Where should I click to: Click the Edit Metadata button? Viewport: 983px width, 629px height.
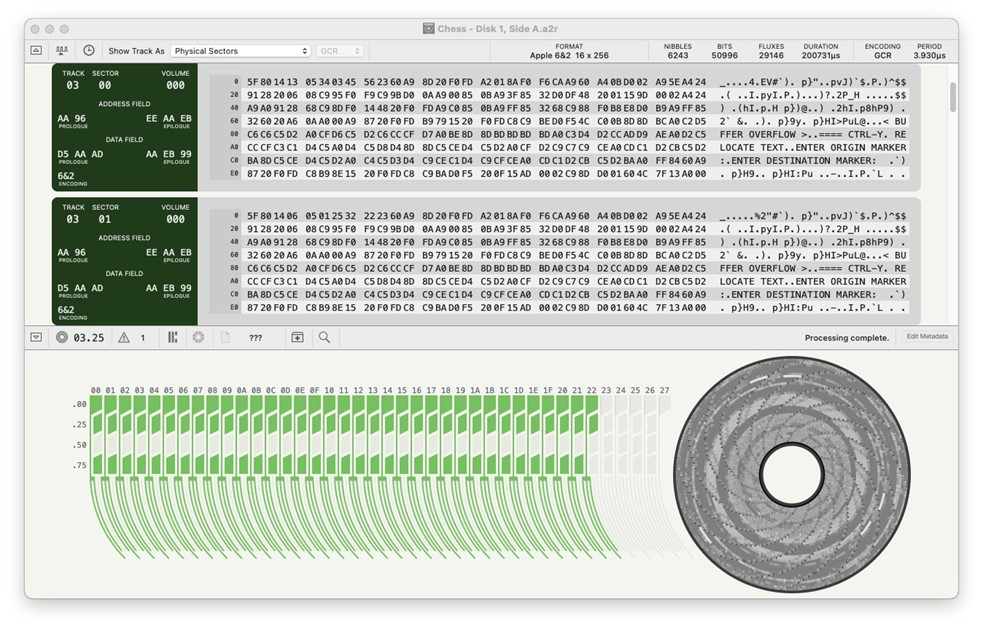coord(927,337)
